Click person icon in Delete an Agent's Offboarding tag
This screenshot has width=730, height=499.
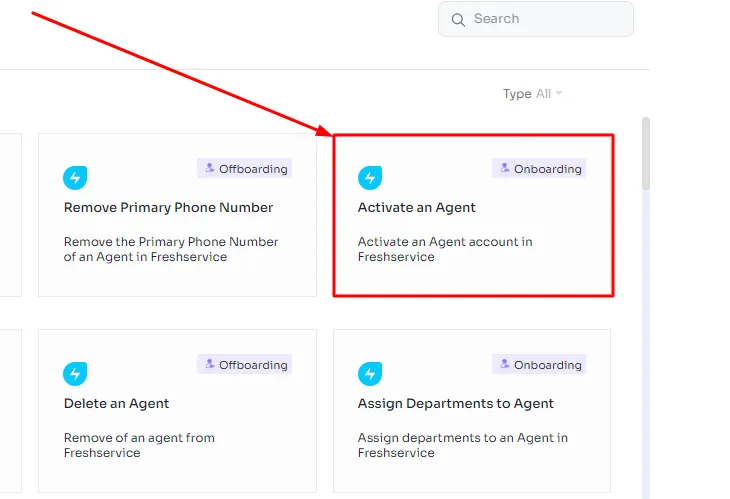click(210, 364)
